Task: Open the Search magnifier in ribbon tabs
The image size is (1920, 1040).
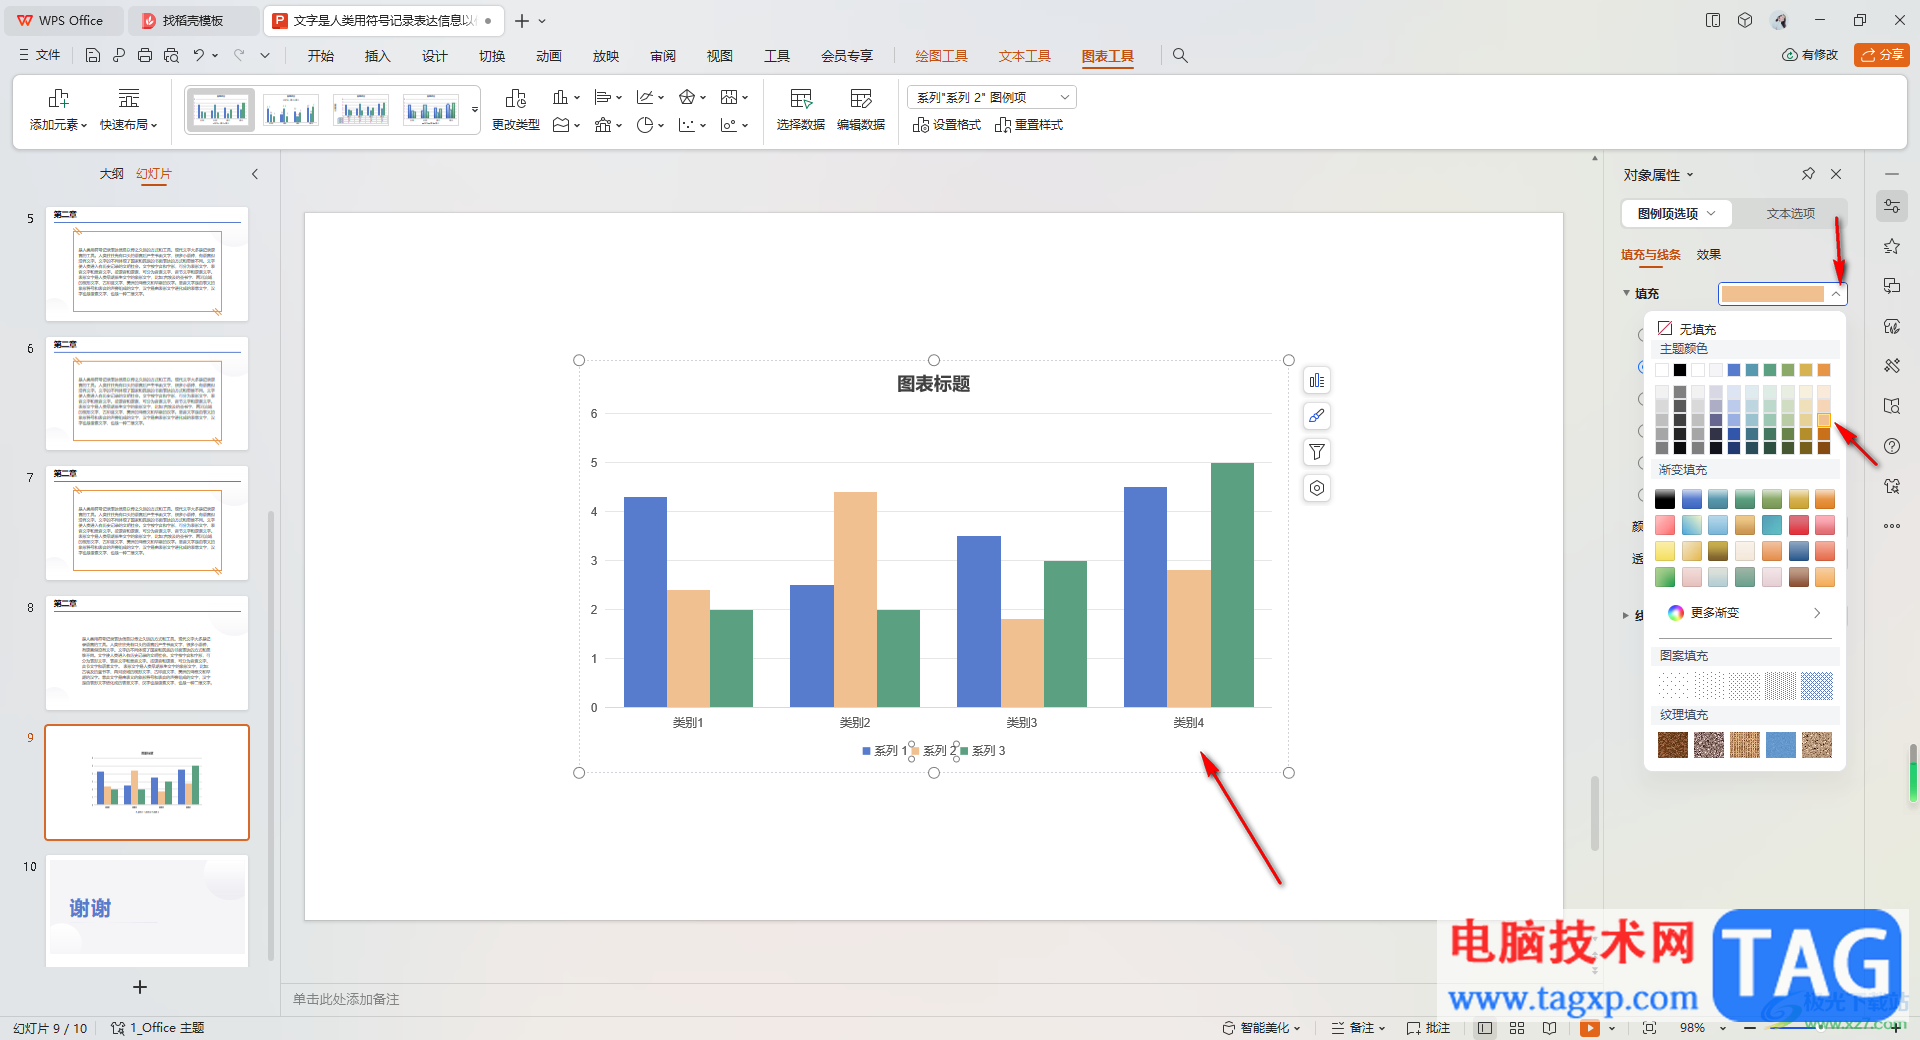Action: point(1180,56)
